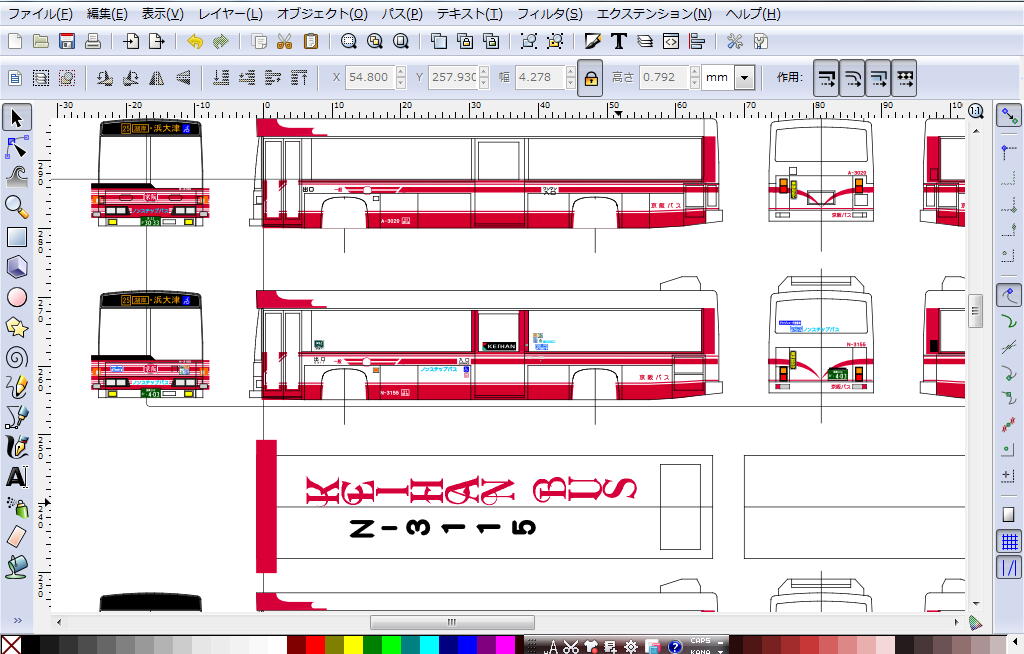
Task: Select the Node edit tool
Action: (x=16, y=148)
